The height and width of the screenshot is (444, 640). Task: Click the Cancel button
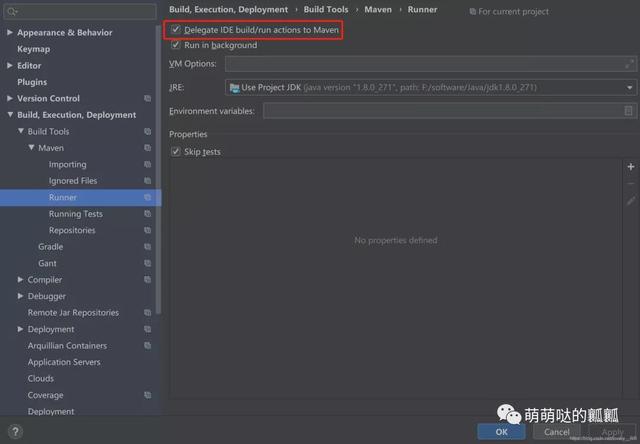coord(557,432)
